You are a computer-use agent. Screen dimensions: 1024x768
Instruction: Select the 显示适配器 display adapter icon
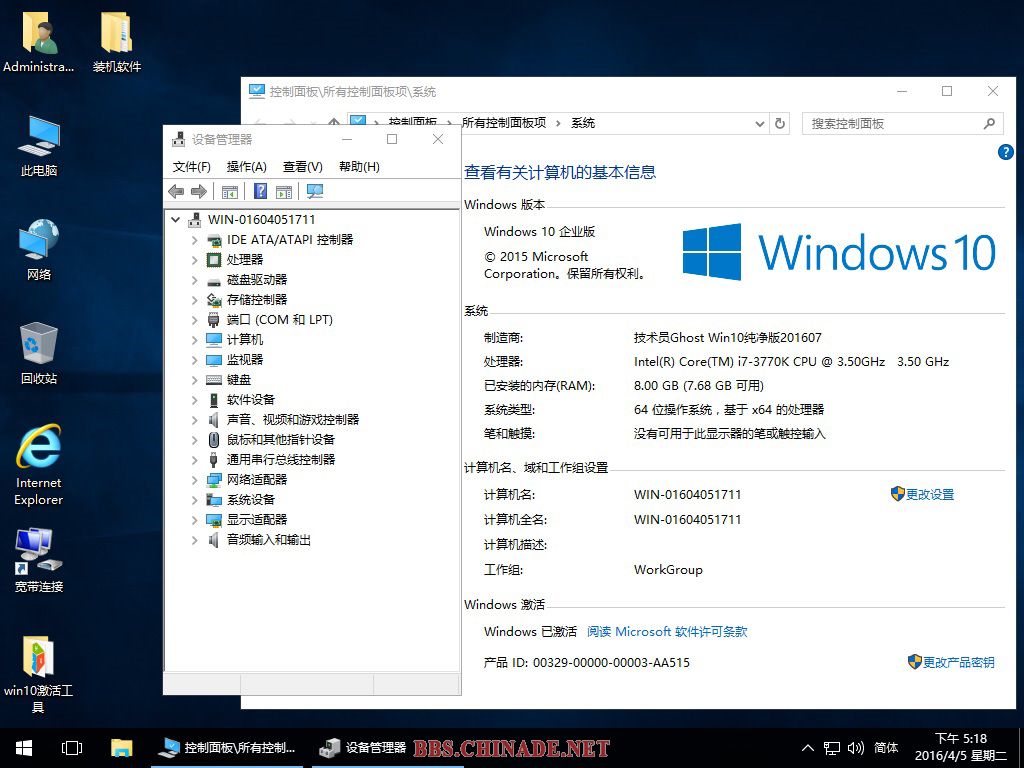(214, 520)
